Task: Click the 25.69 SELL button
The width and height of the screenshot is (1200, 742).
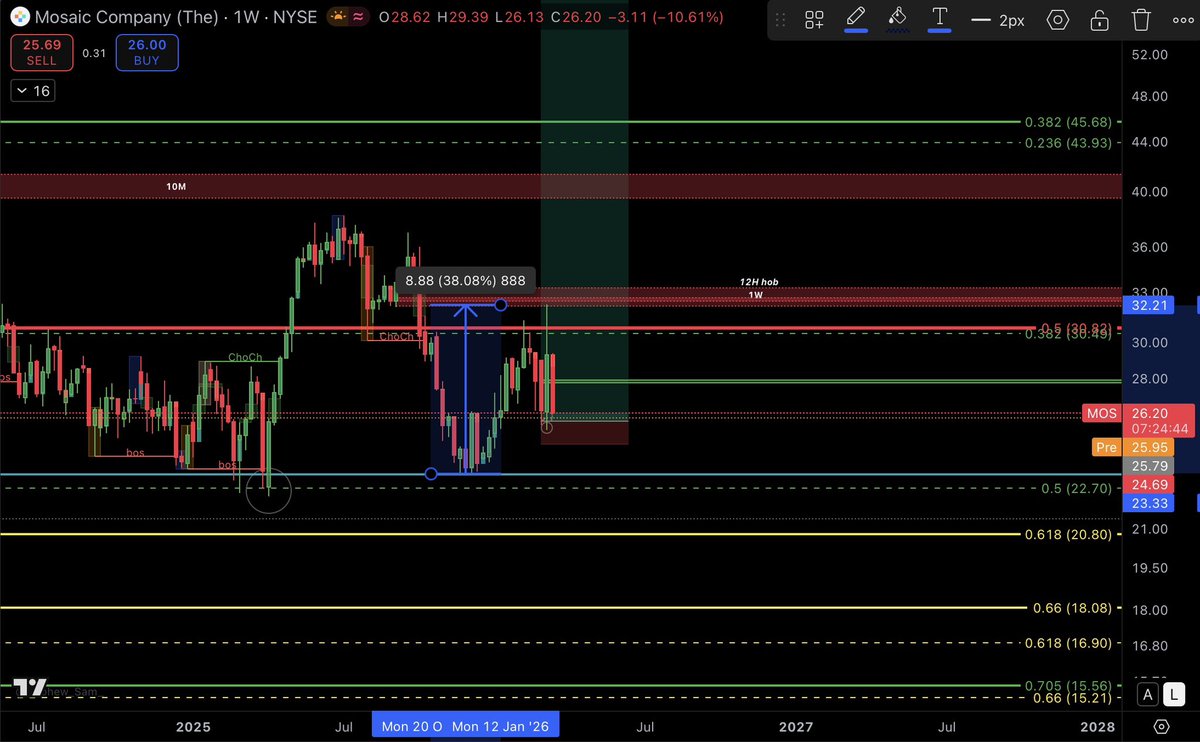Action: pyautogui.click(x=40, y=52)
